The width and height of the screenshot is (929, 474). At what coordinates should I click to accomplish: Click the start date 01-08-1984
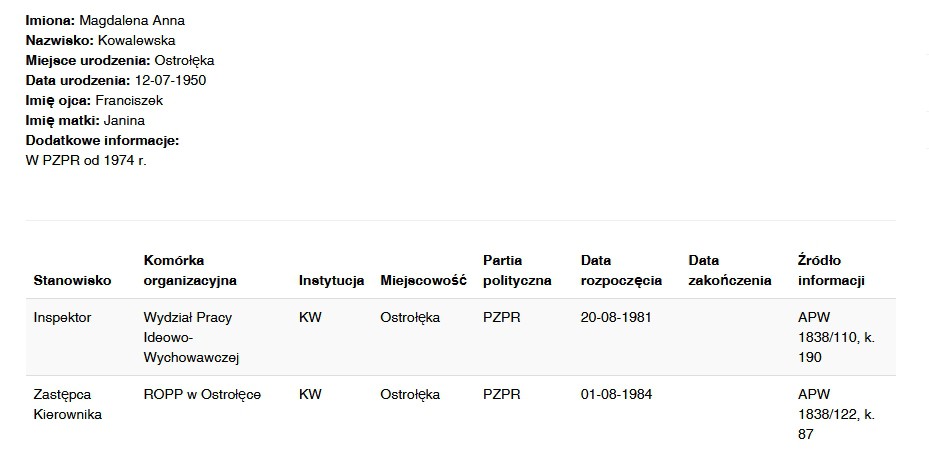coord(616,394)
